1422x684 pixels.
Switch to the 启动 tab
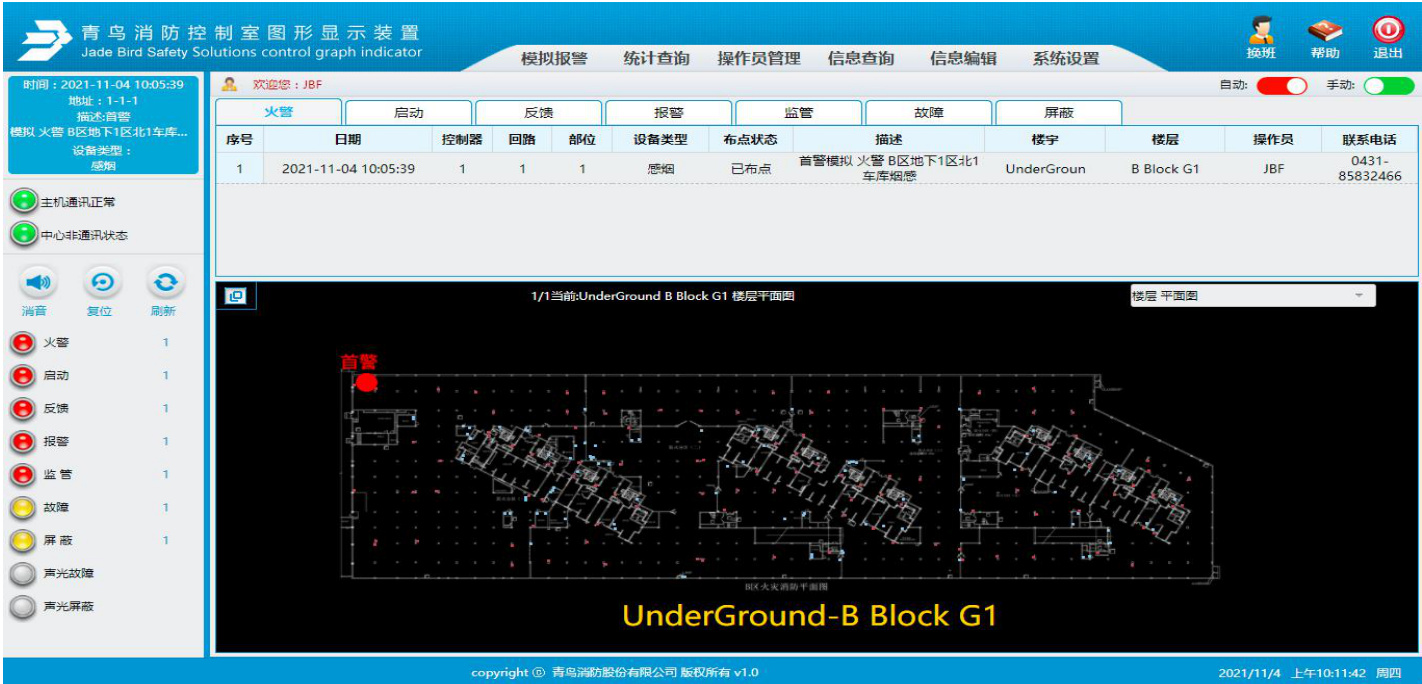click(x=408, y=113)
